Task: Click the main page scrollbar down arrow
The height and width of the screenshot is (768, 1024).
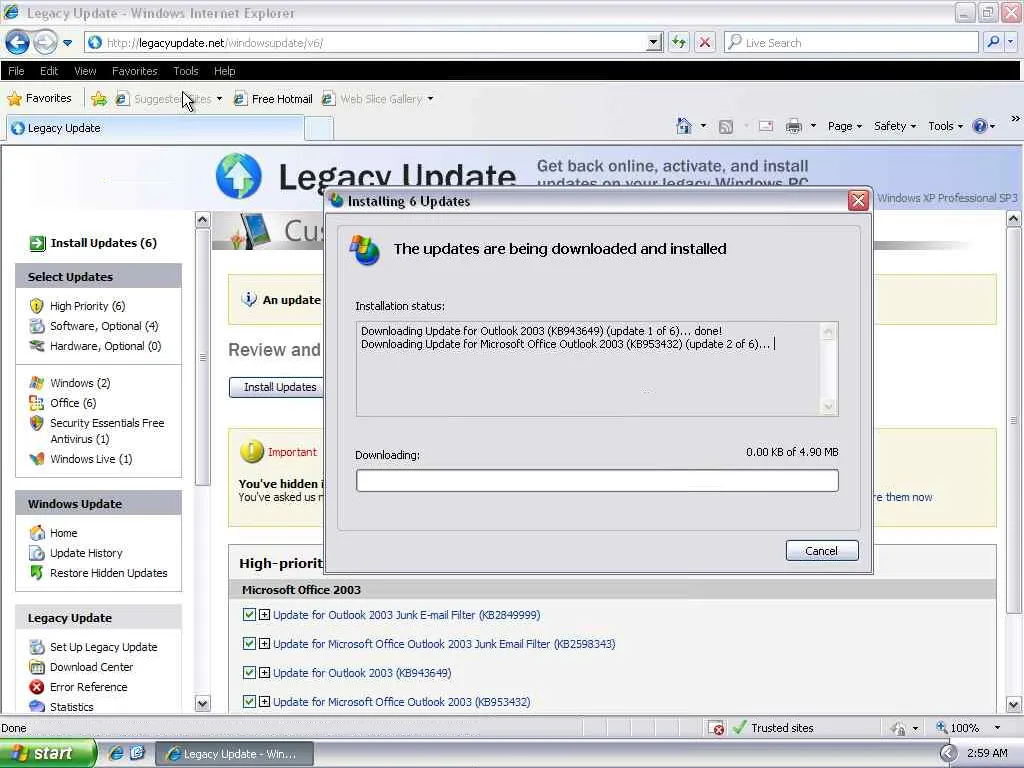Action: (x=1014, y=705)
